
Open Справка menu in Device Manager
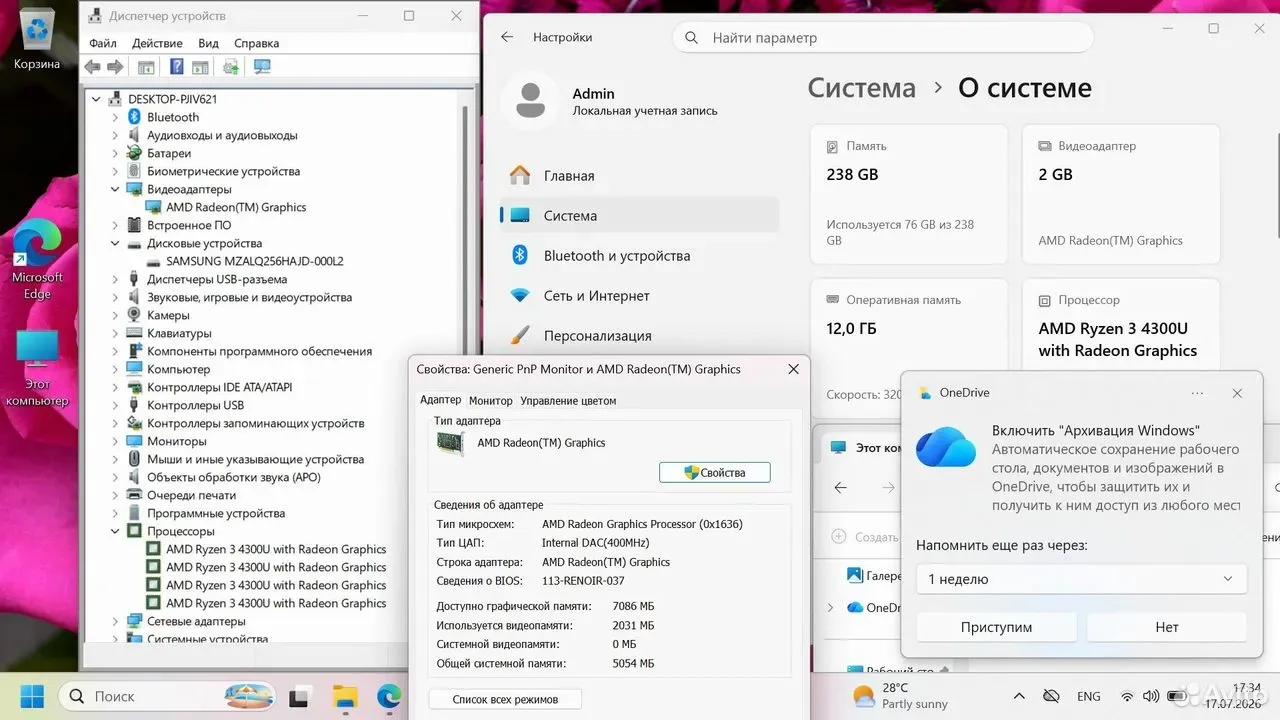point(256,43)
